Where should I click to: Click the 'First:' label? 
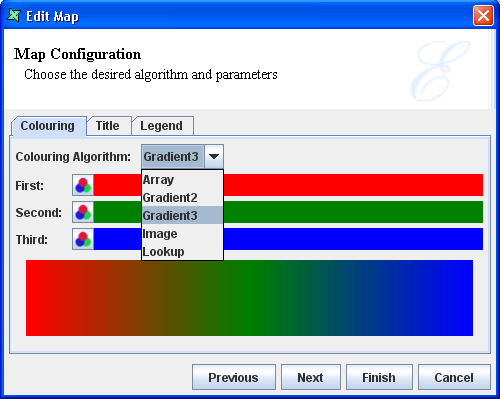29,186
